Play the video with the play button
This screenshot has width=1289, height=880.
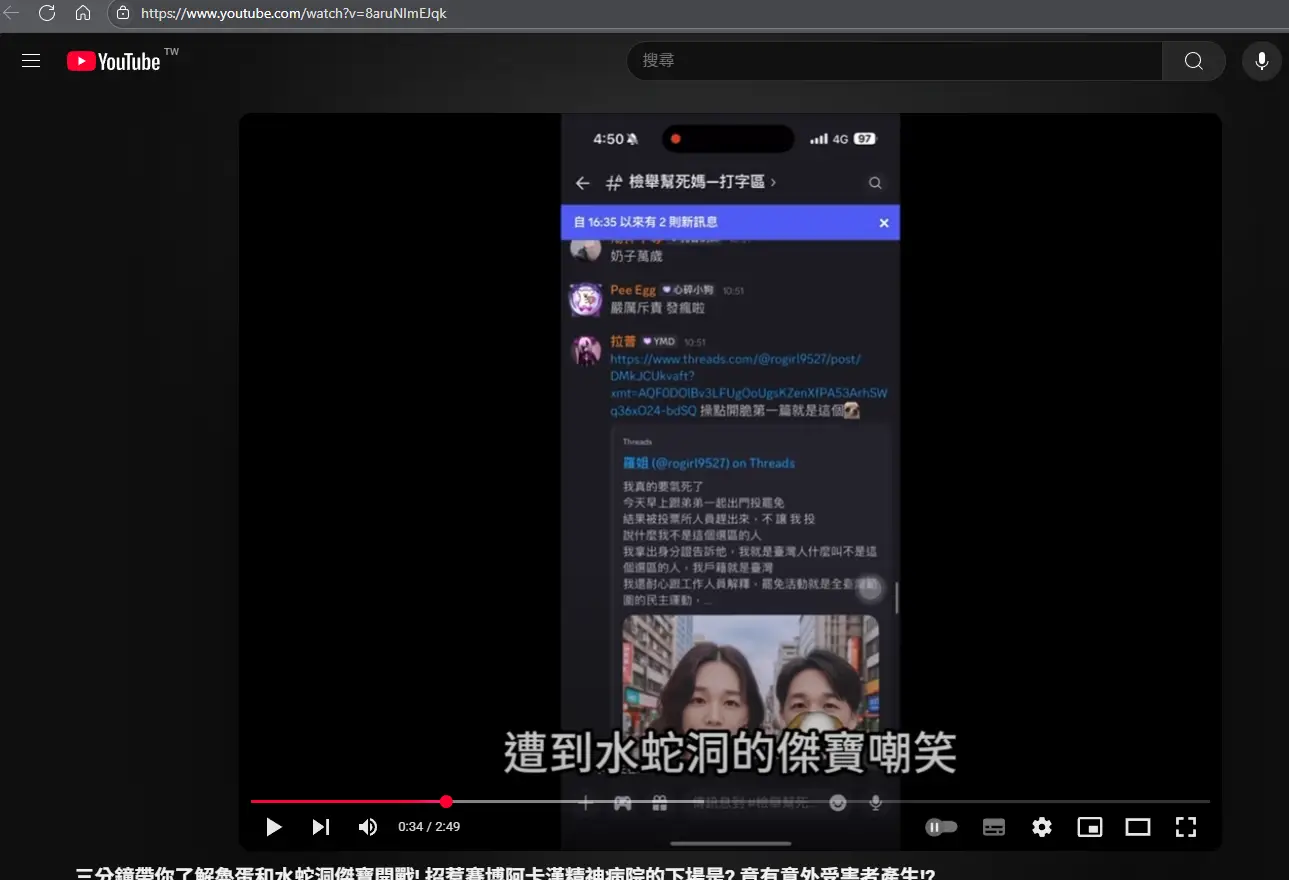pos(273,827)
